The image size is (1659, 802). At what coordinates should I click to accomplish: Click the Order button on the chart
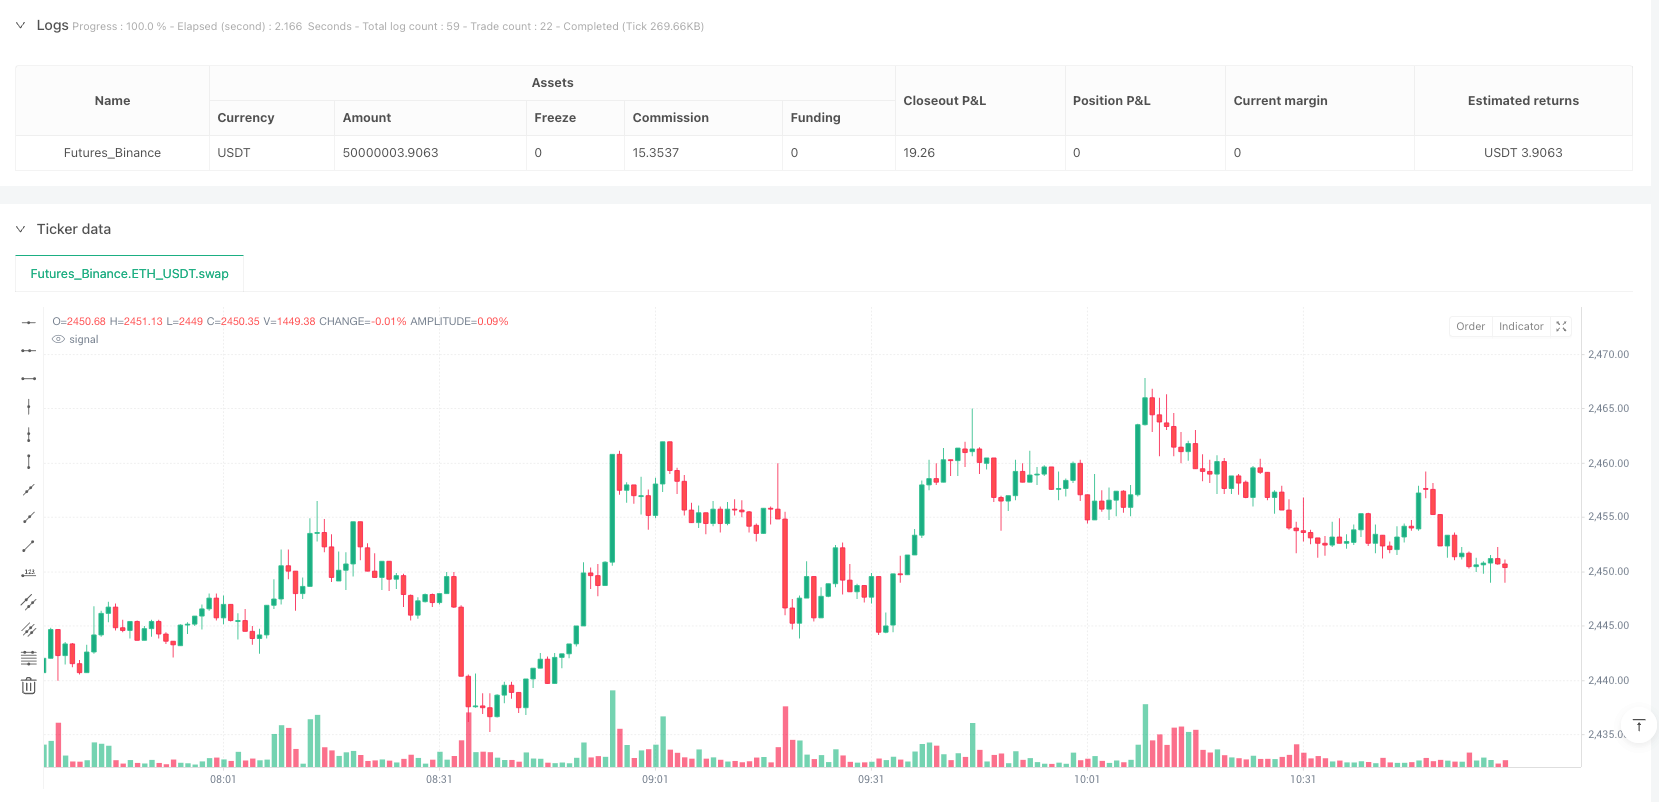(x=1470, y=327)
